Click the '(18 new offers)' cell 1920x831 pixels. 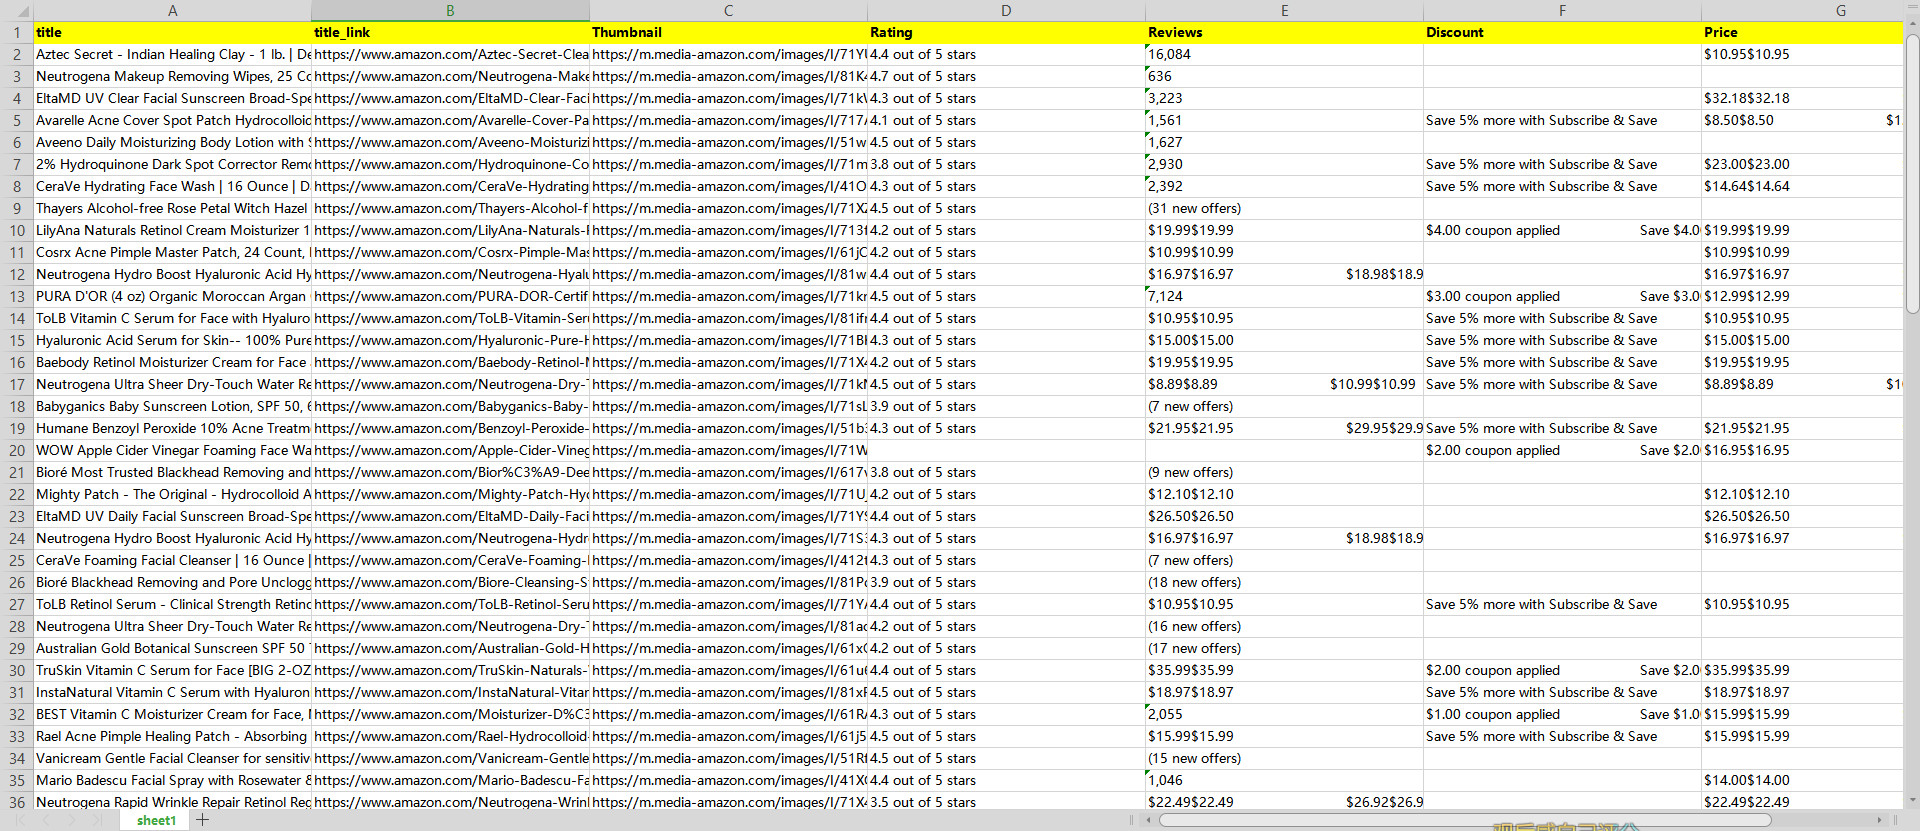point(1284,582)
